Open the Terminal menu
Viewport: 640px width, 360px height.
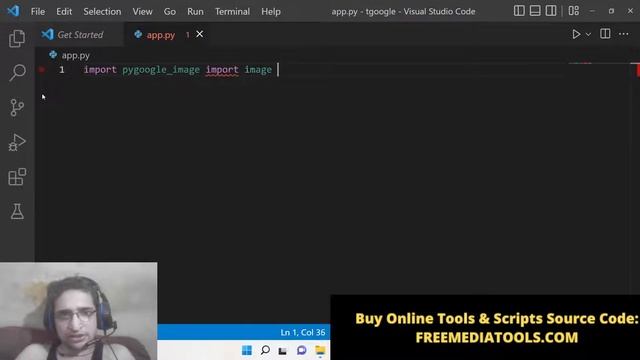(232, 11)
